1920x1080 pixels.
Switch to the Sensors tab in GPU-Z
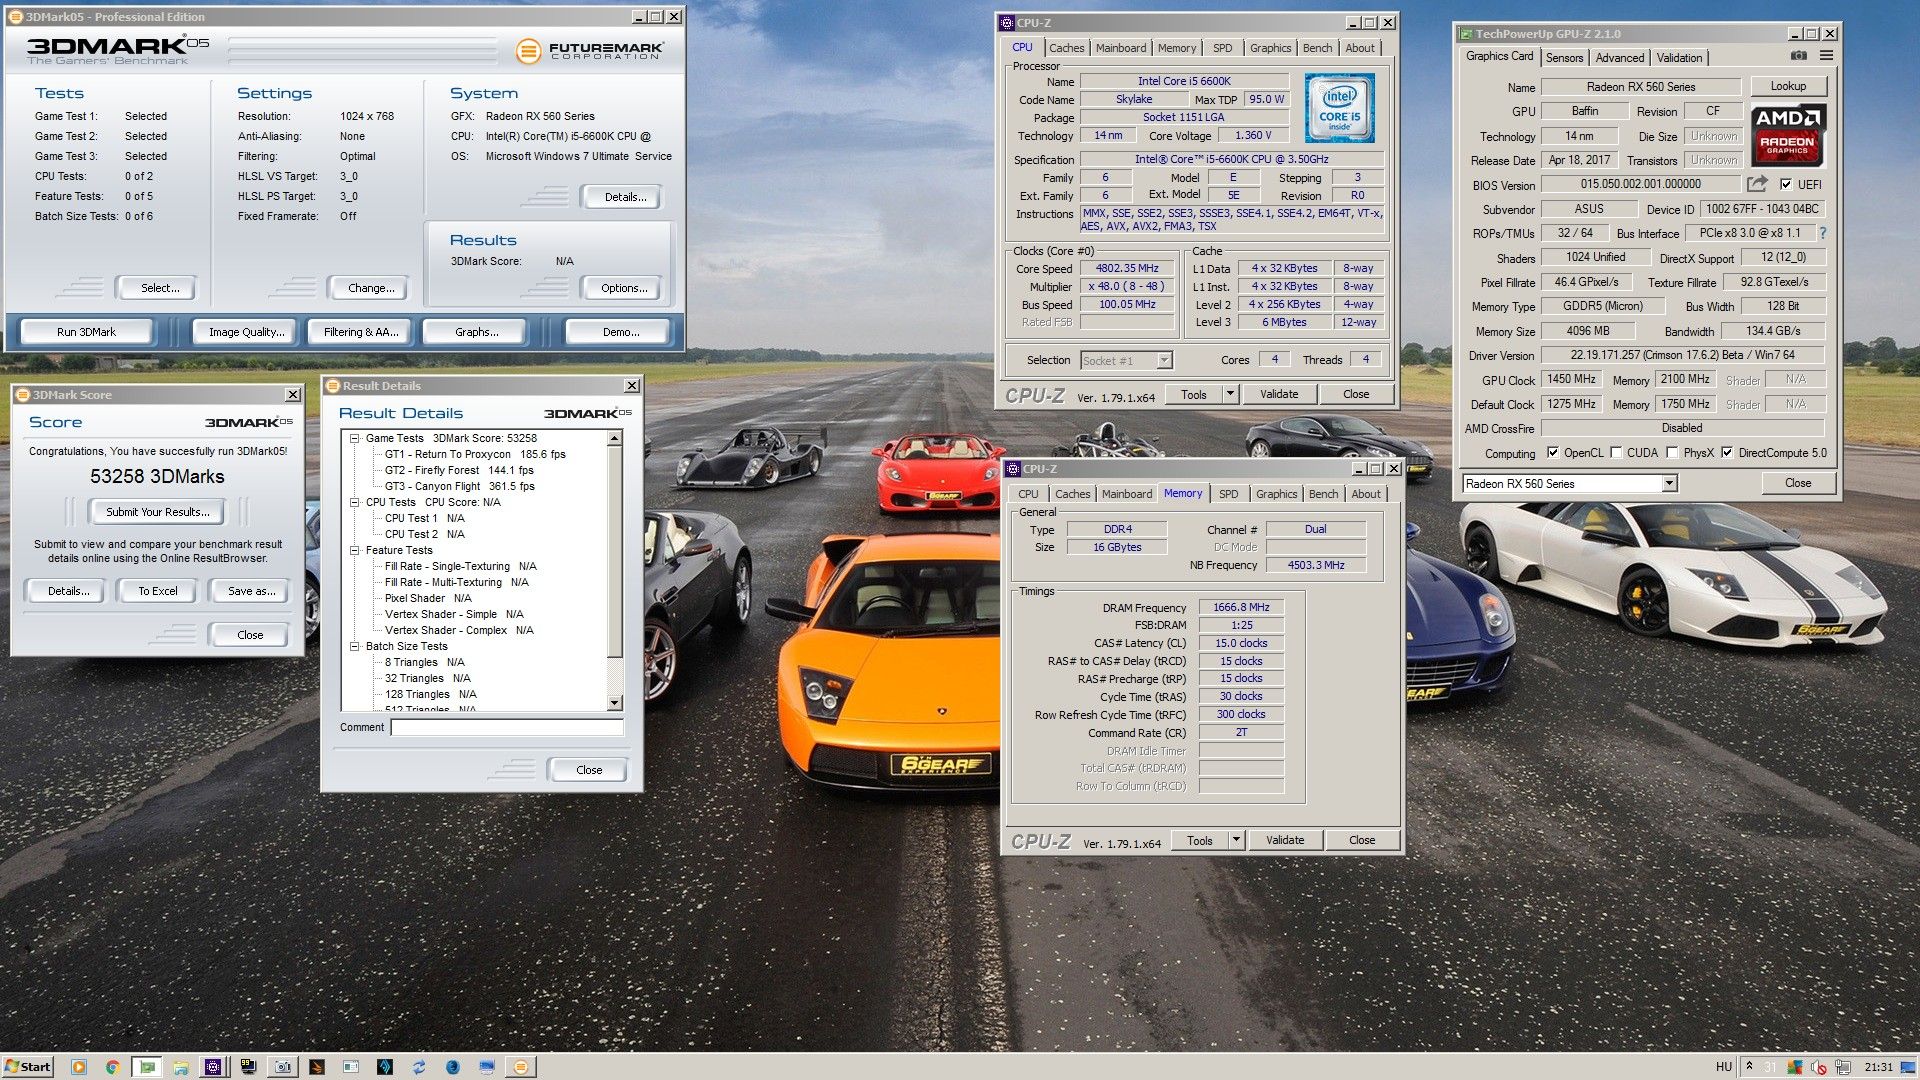point(1564,58)
